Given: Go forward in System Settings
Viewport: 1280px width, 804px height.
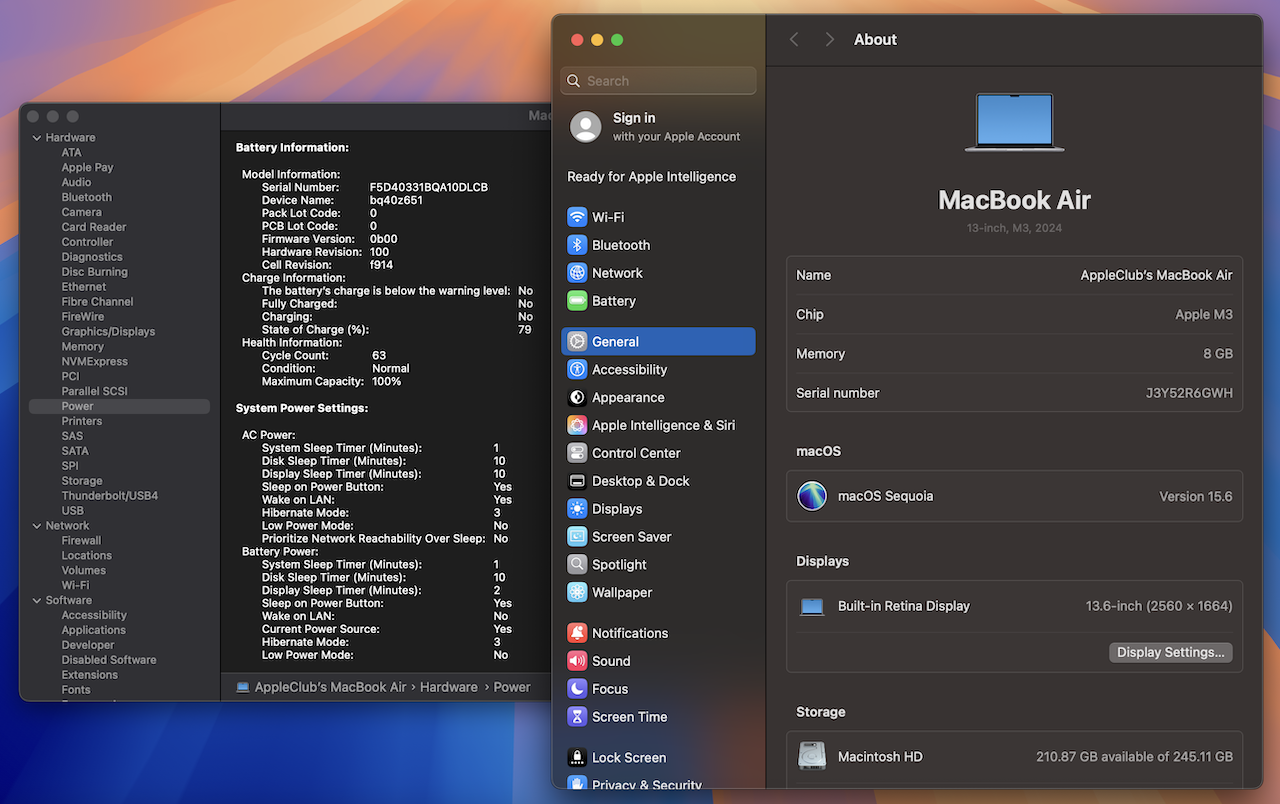Looking at the screenshot, I should pos(829,39).
